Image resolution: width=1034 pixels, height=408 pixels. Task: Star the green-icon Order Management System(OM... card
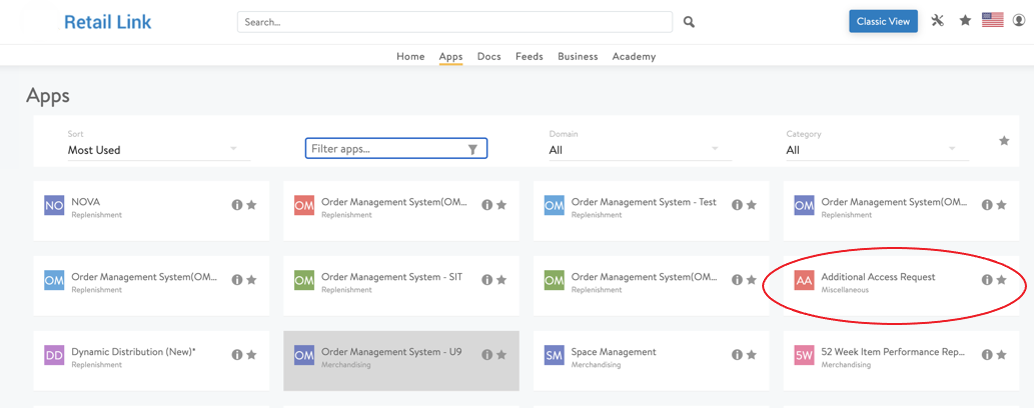tap(752, 279)
